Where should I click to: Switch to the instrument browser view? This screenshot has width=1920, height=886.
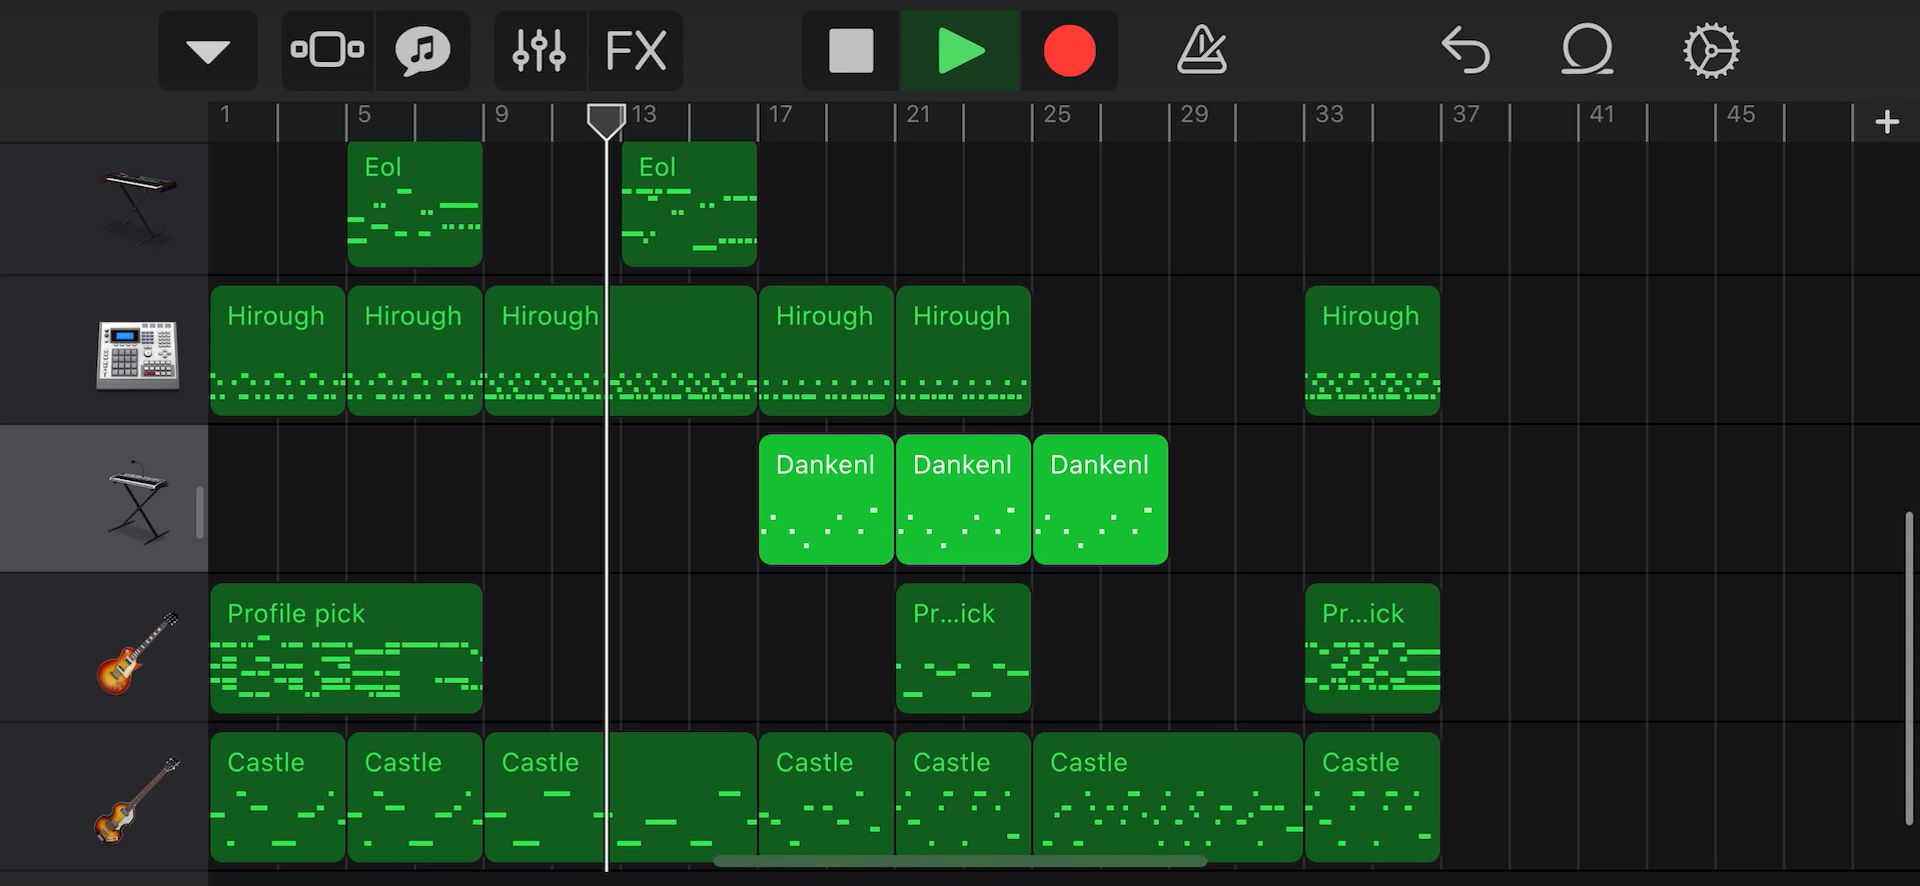coord(327,51)
